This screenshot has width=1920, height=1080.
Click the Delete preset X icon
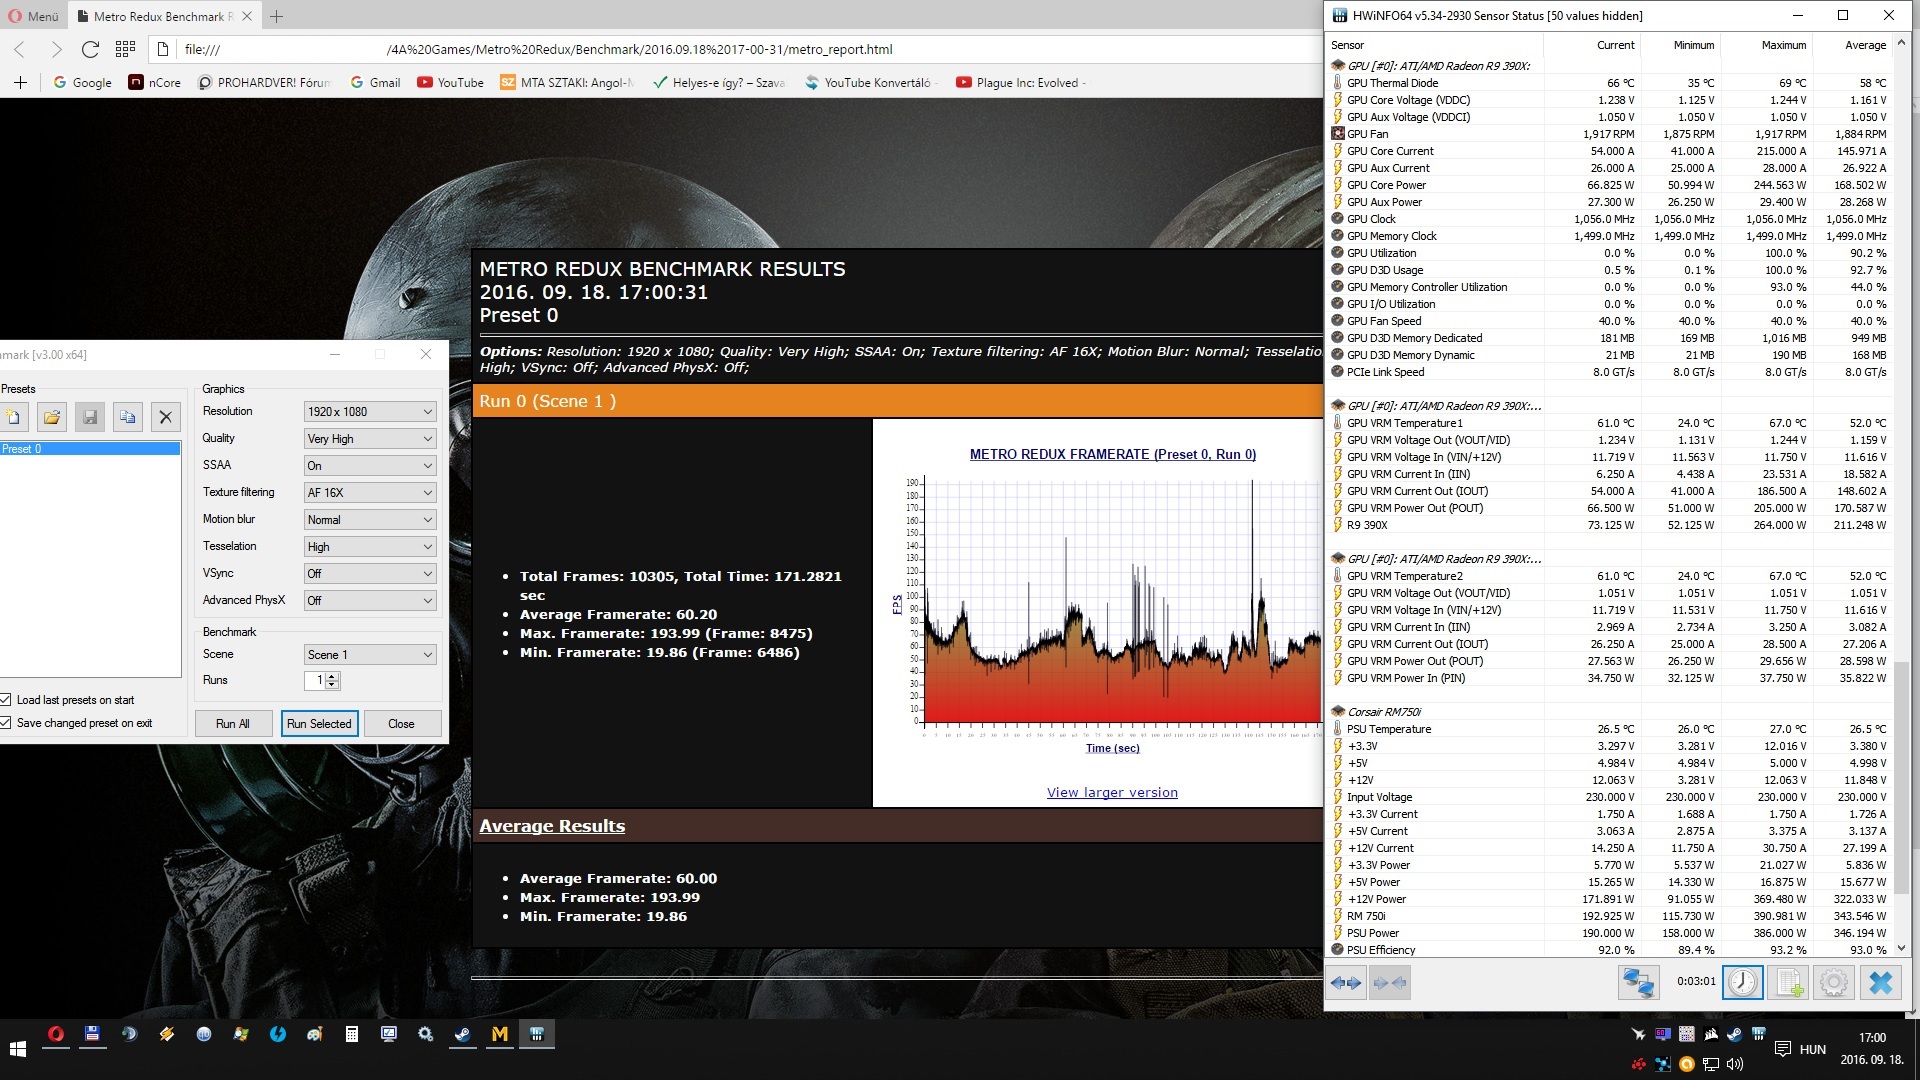pyautogui.click(x=166, y=417)
